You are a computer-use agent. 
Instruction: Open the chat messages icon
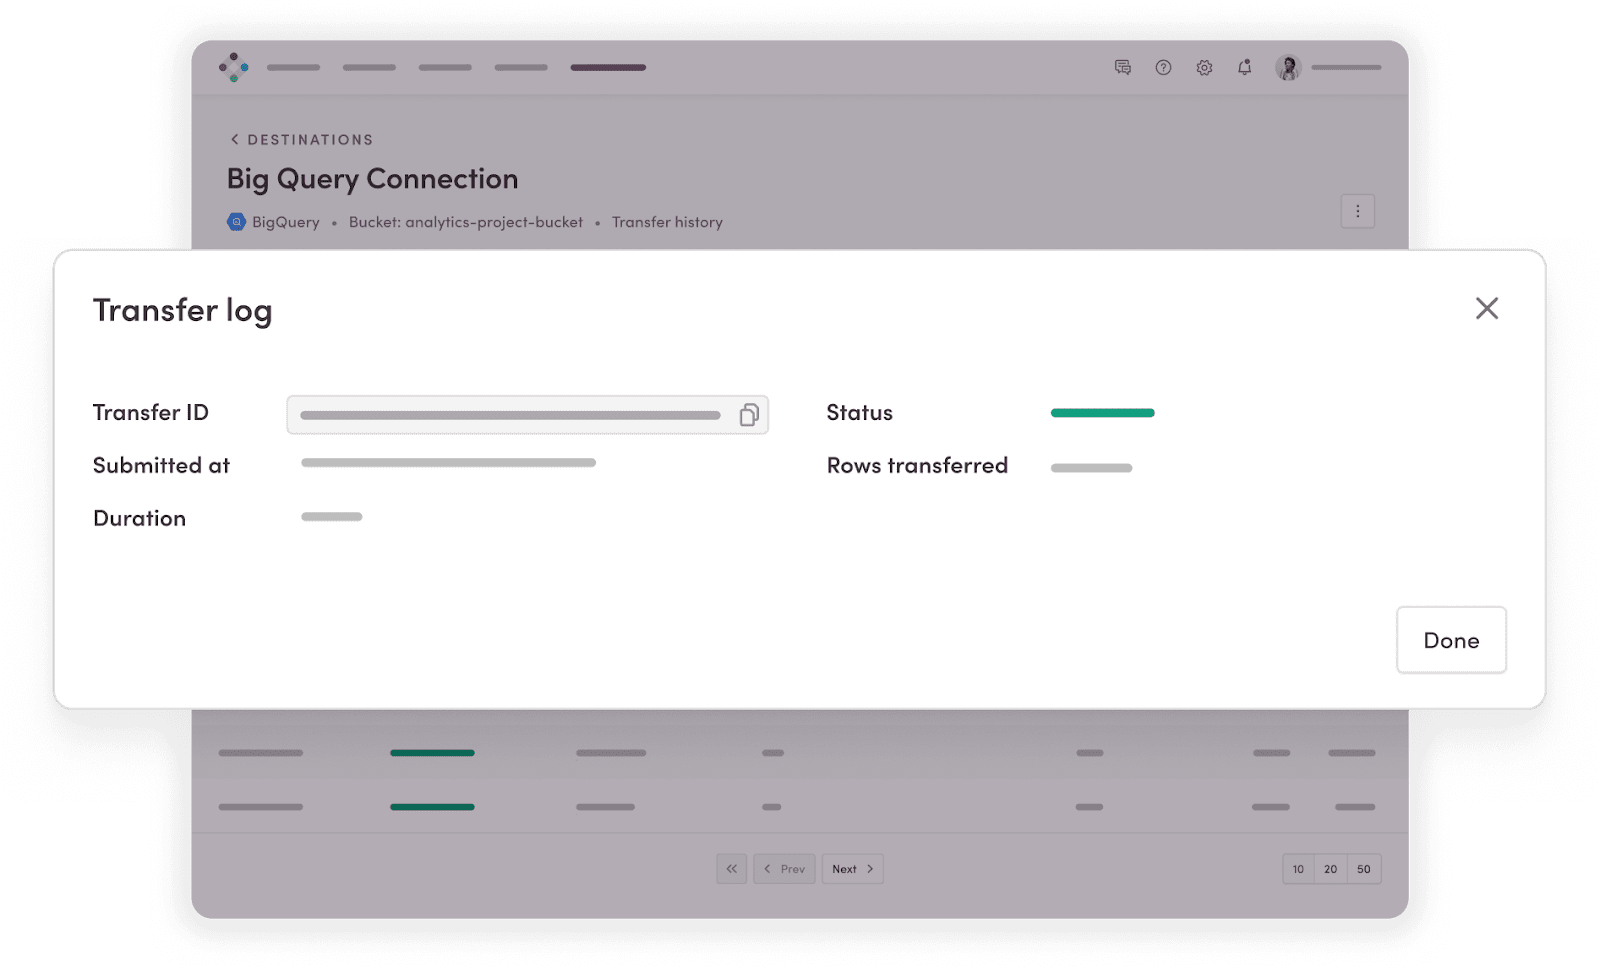click(1122, 68)
